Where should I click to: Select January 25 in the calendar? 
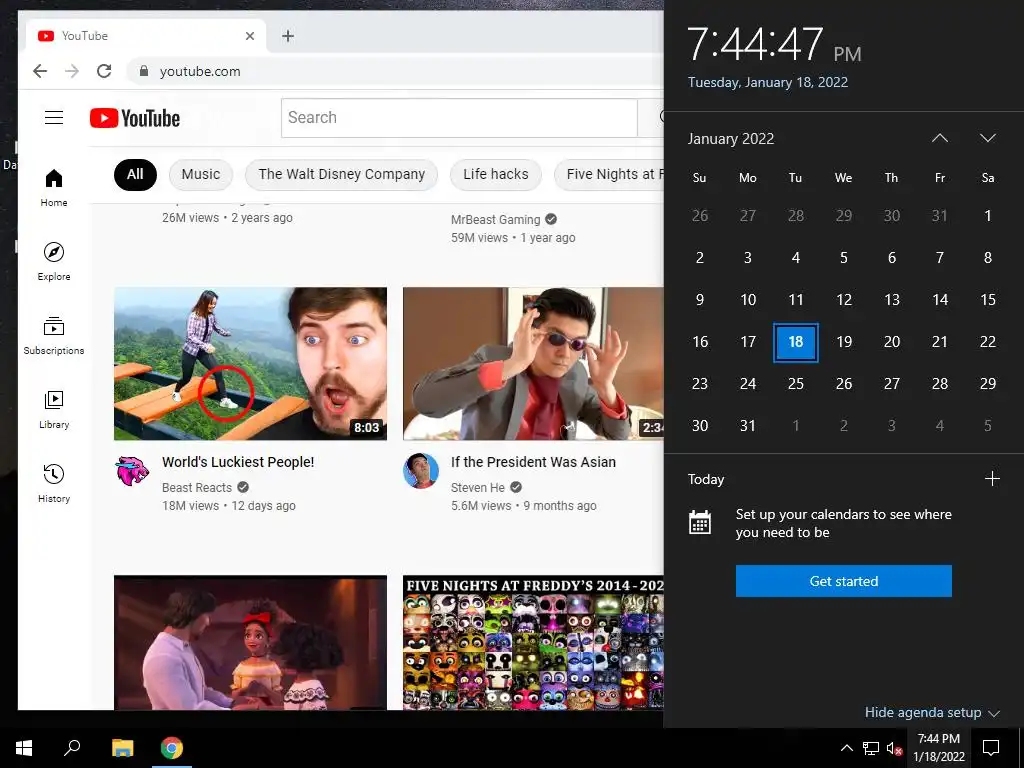[x=795, y=384]
